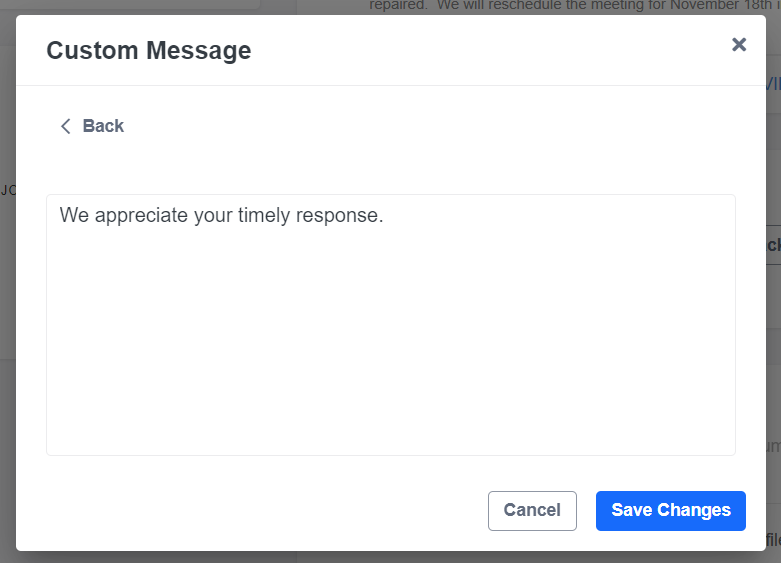Close the Custom Message dialog with X
781x563 pixels.
click(739, 44)
